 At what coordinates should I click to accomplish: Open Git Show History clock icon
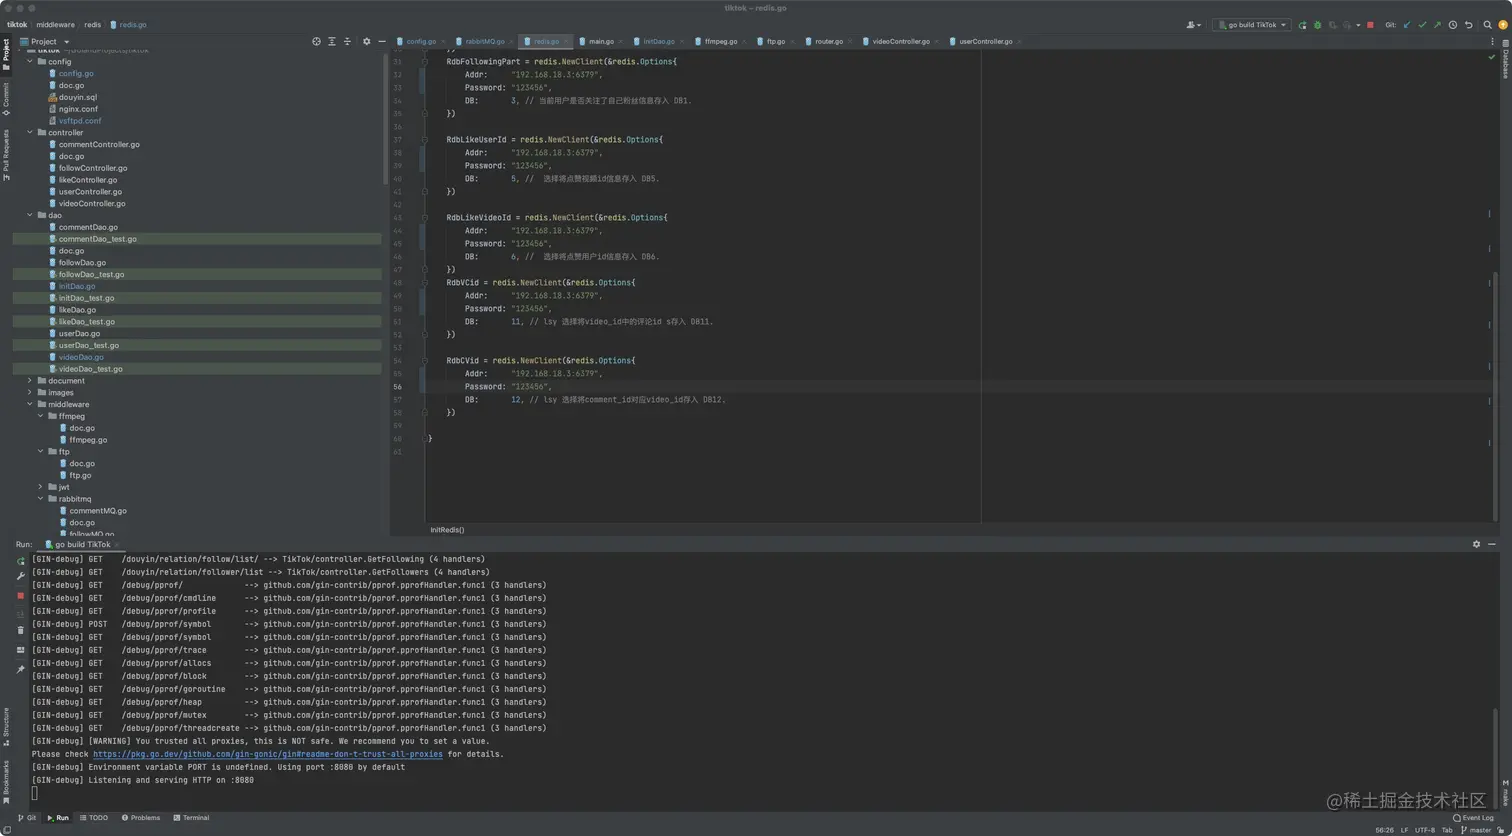[x=1452, y=25]
